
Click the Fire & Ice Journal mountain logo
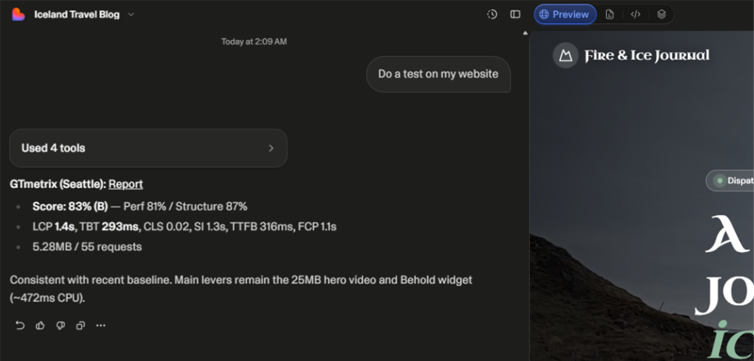pyautogui.click(x=566, y=55)
